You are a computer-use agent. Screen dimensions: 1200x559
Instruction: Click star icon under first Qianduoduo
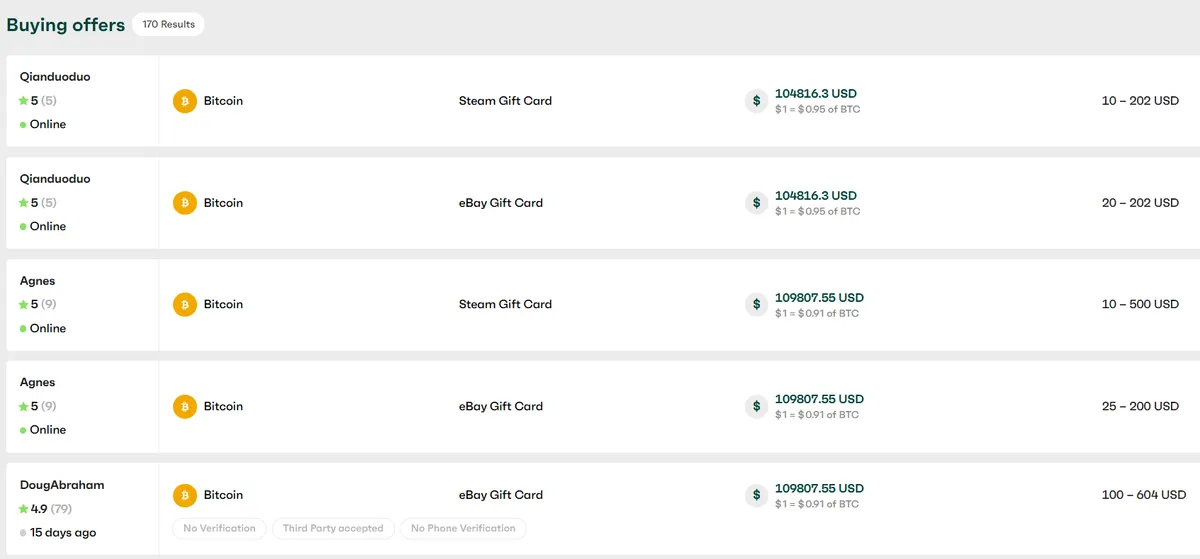tap(24, 101)
